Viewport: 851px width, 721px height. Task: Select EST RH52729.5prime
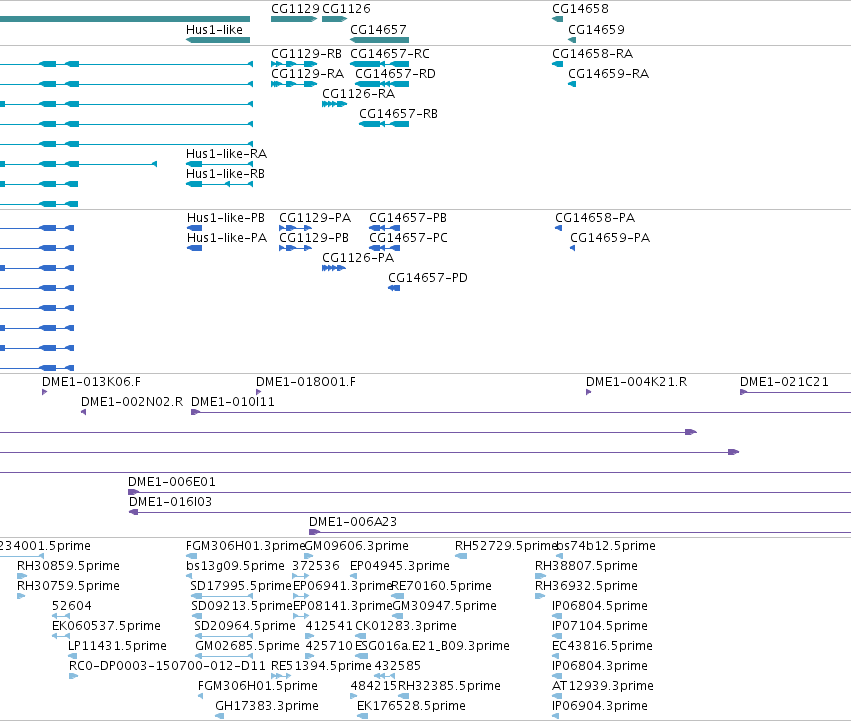click(506, 546)
